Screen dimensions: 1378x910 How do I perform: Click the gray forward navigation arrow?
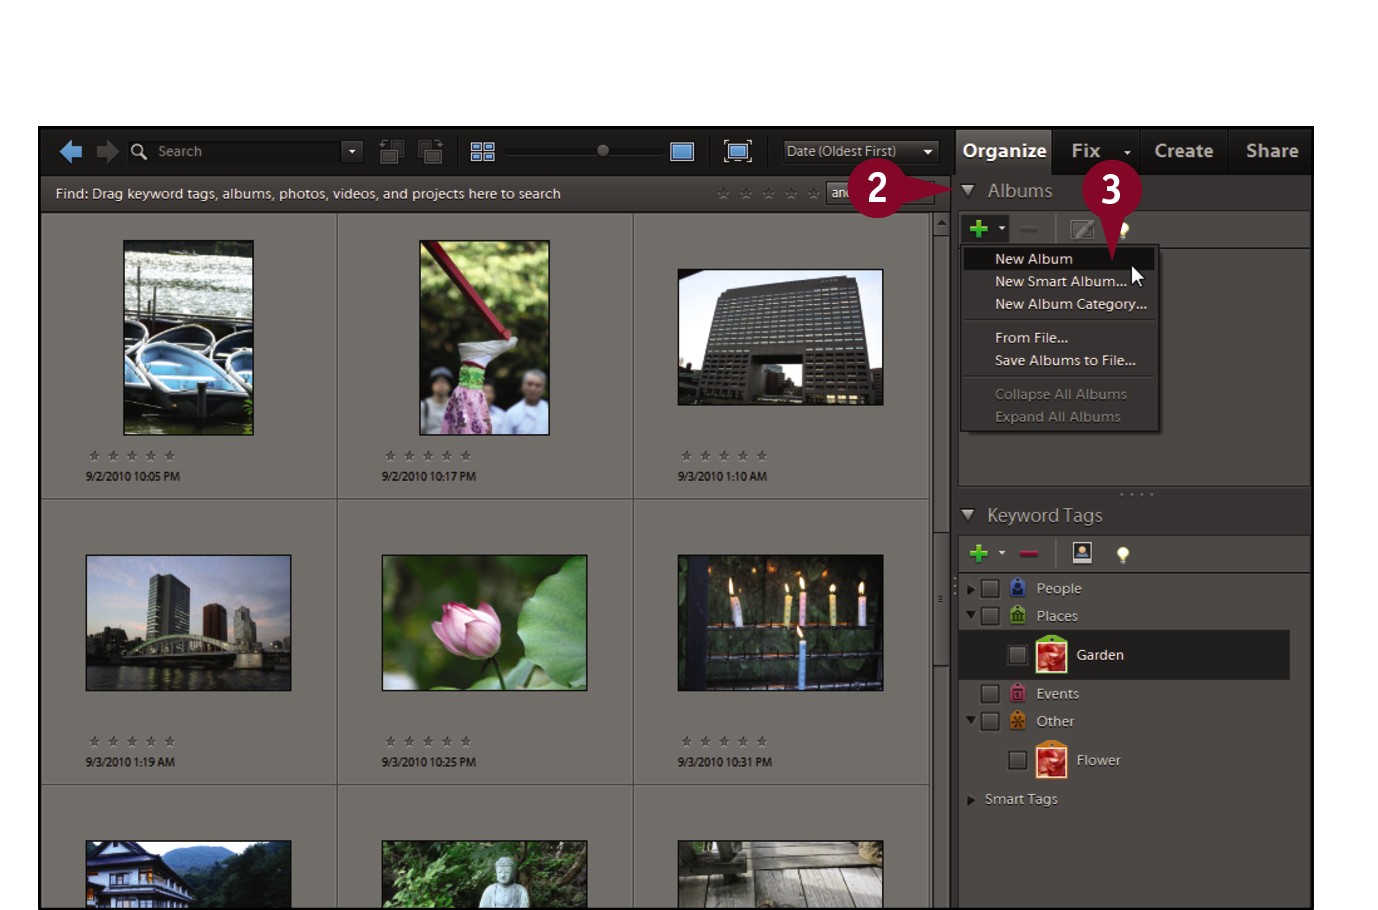point(107,151)
